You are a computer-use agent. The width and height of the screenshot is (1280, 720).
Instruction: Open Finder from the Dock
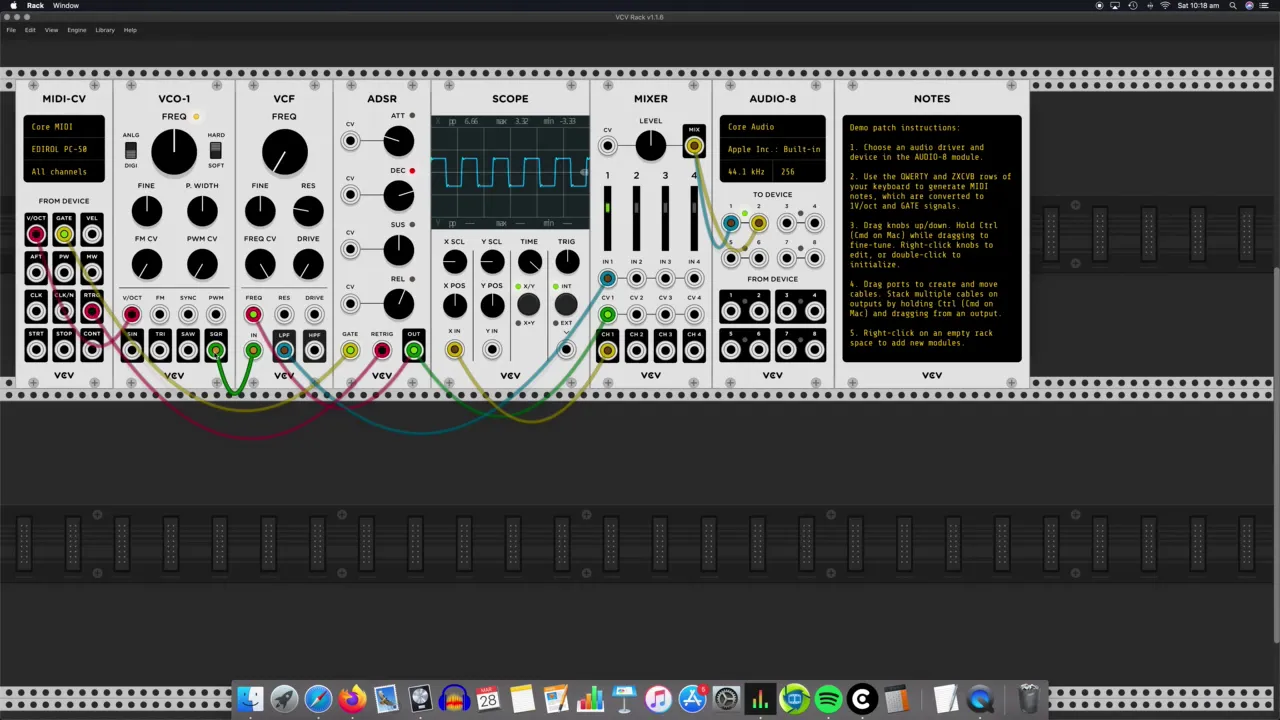pos(250,699)
